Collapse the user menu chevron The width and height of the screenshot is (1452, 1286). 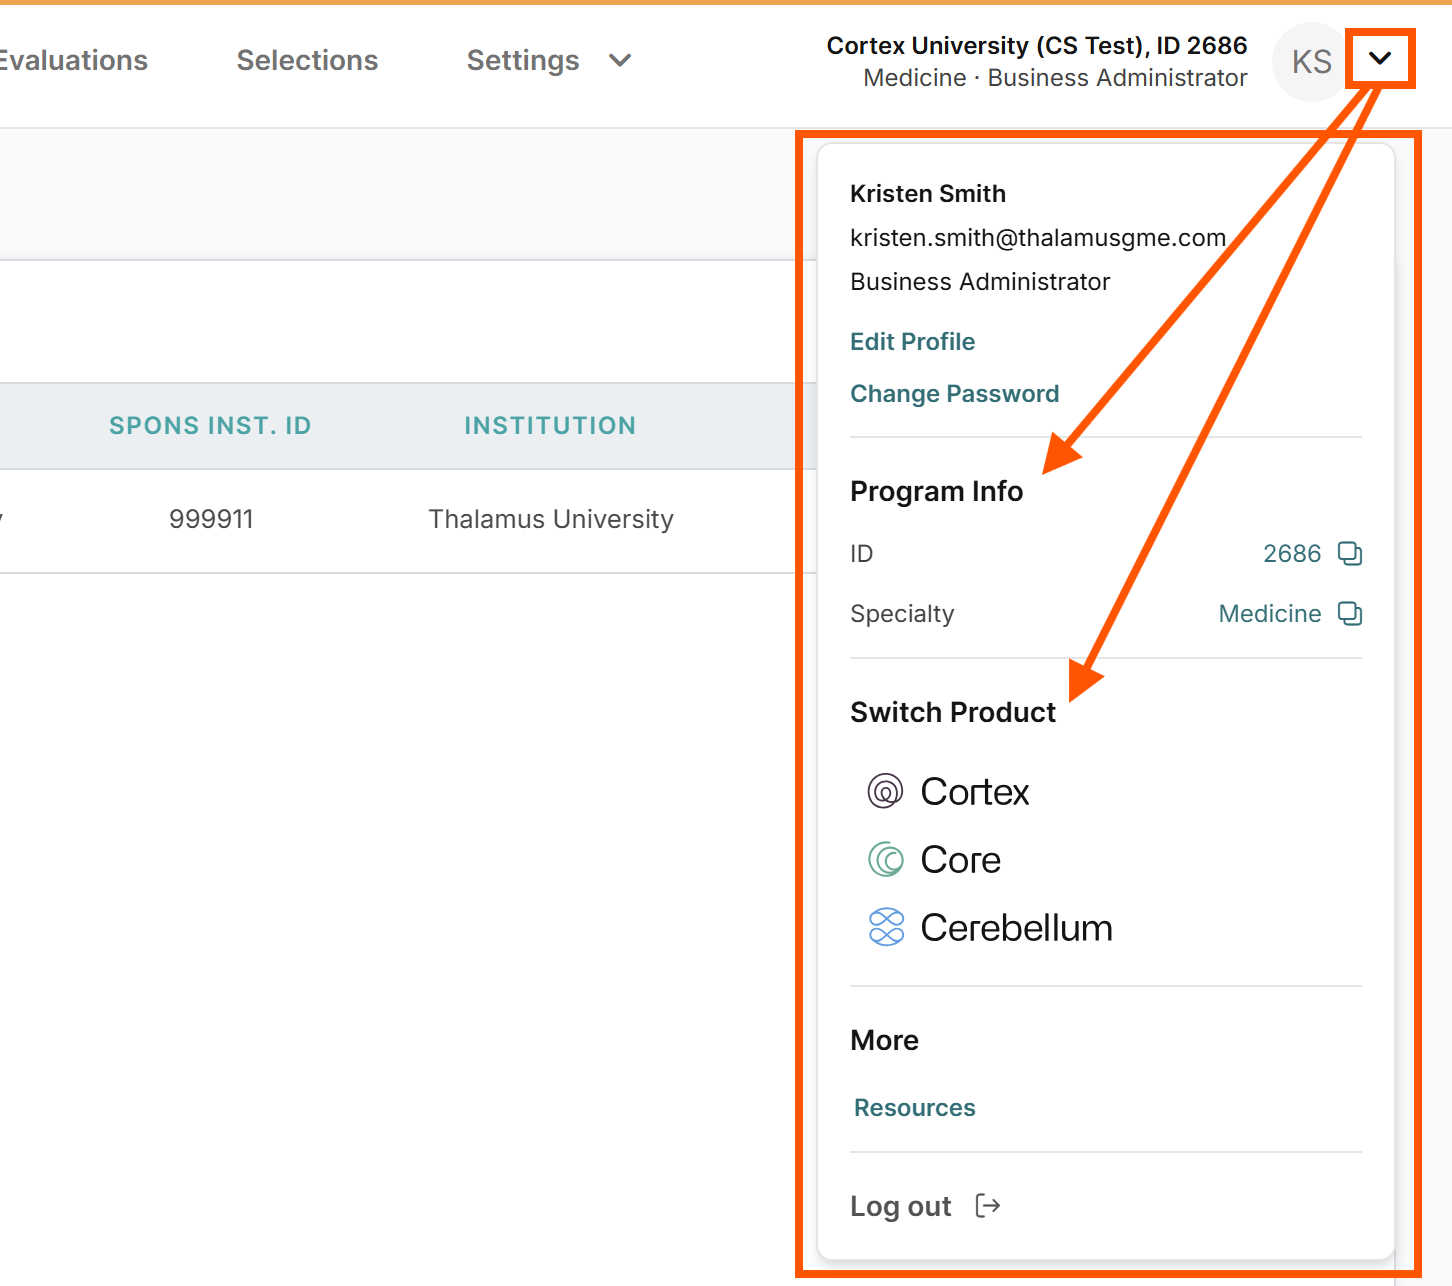(1380, 59)
